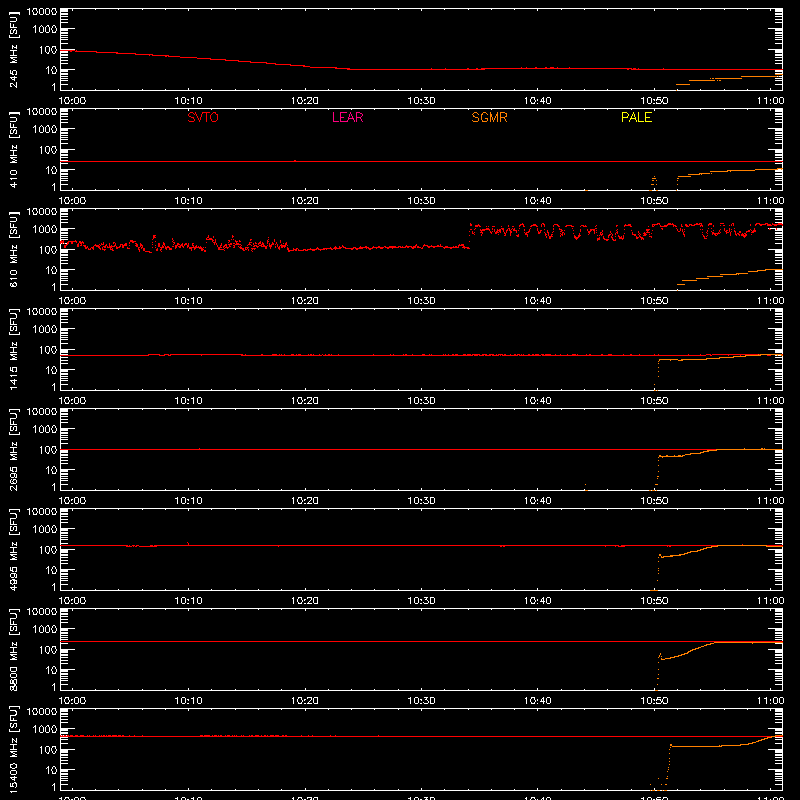
Task: Click the SGMR station label
Action: pos(489,117)
